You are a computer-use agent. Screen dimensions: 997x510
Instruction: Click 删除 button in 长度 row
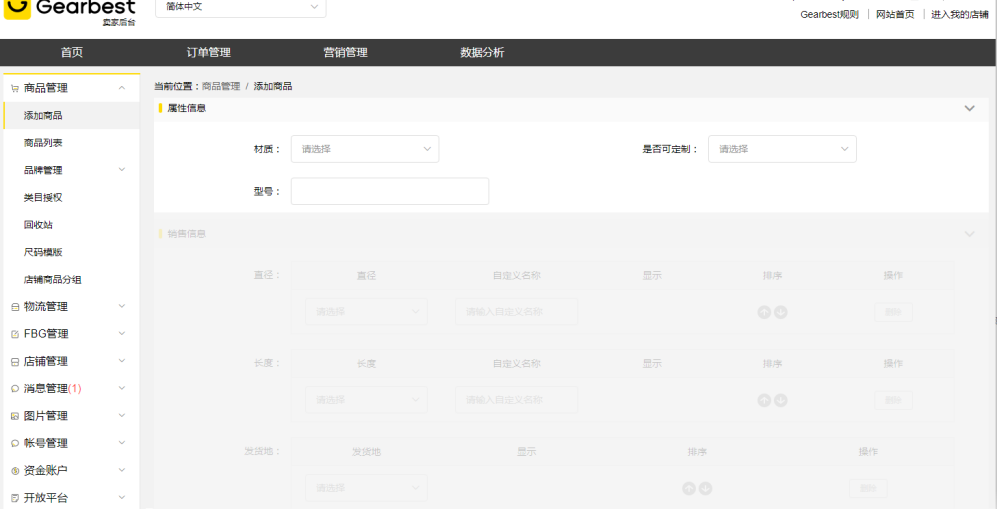coord(893,400)
